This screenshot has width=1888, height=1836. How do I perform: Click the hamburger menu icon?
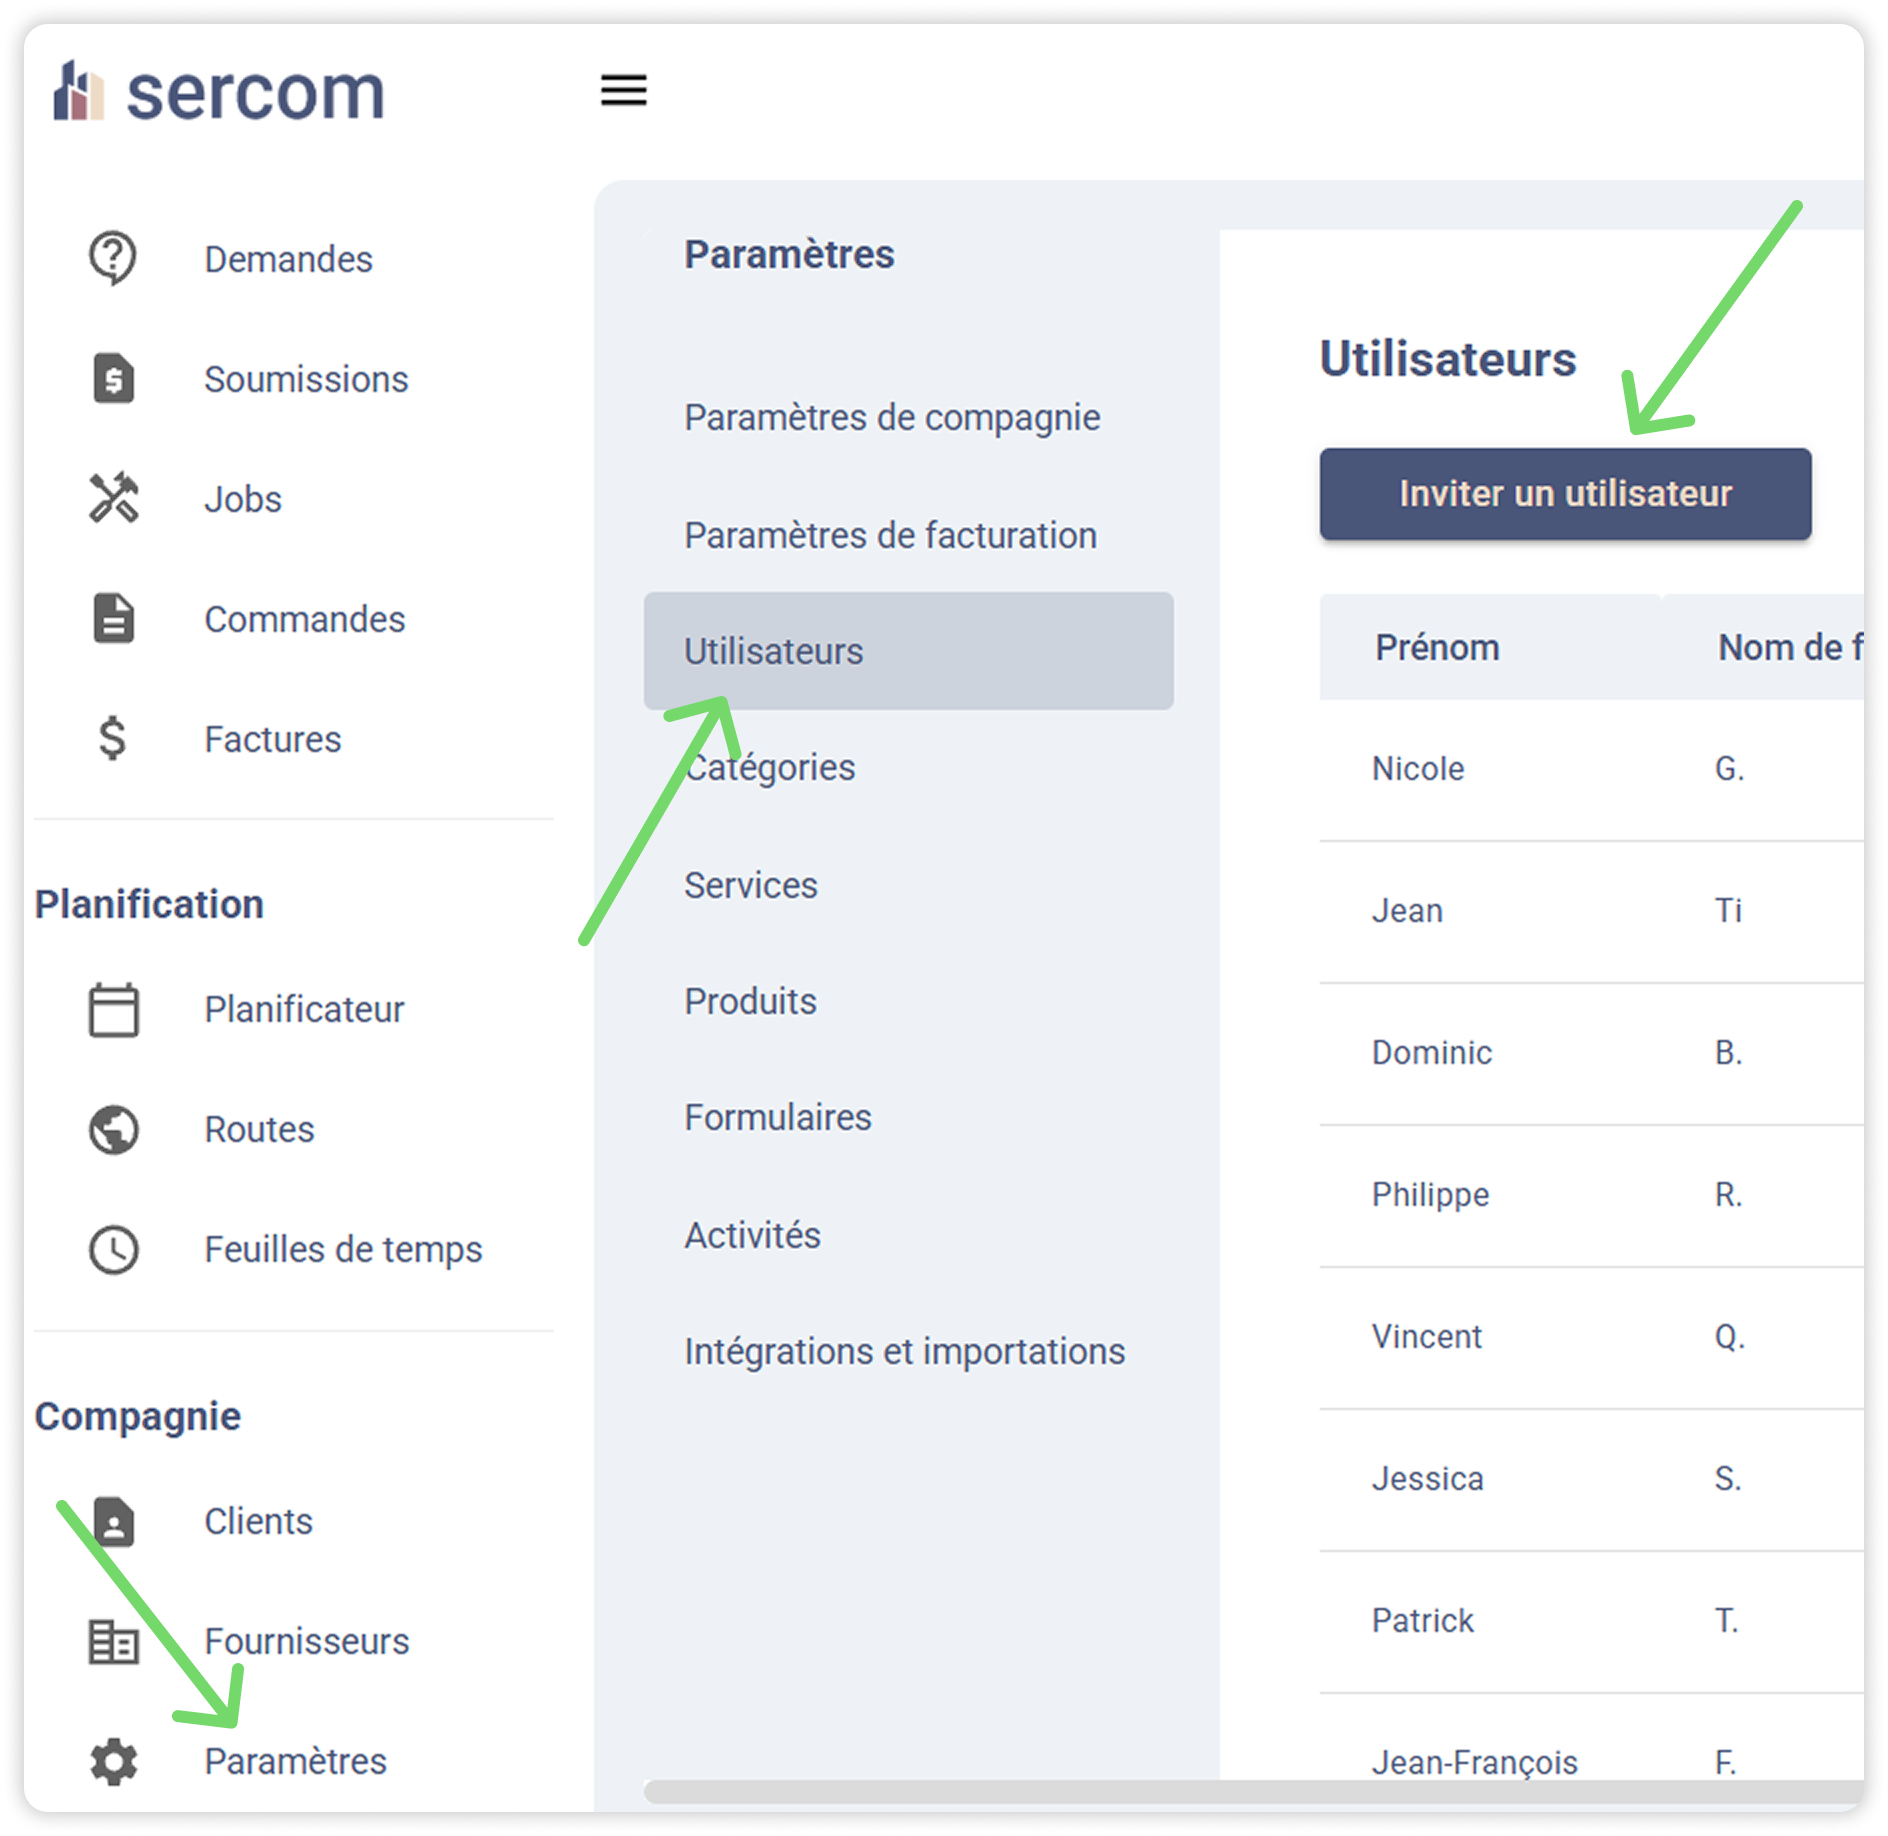[x=623, y=90]
